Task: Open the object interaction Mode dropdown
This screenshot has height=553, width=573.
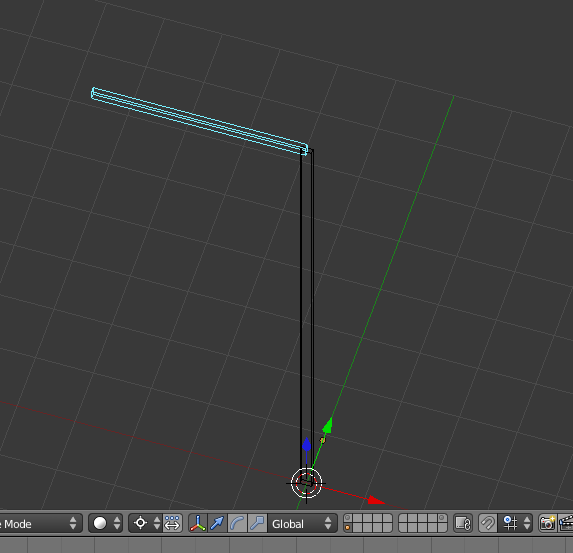Action: pyautogui.click(x=40, y=523)
